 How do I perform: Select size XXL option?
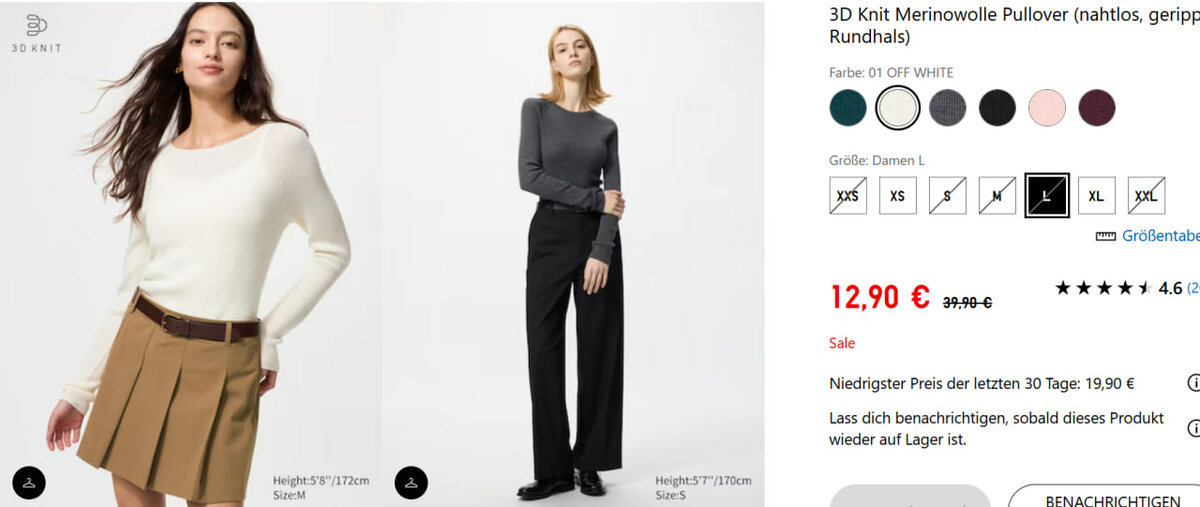(x=1146, y=195)
